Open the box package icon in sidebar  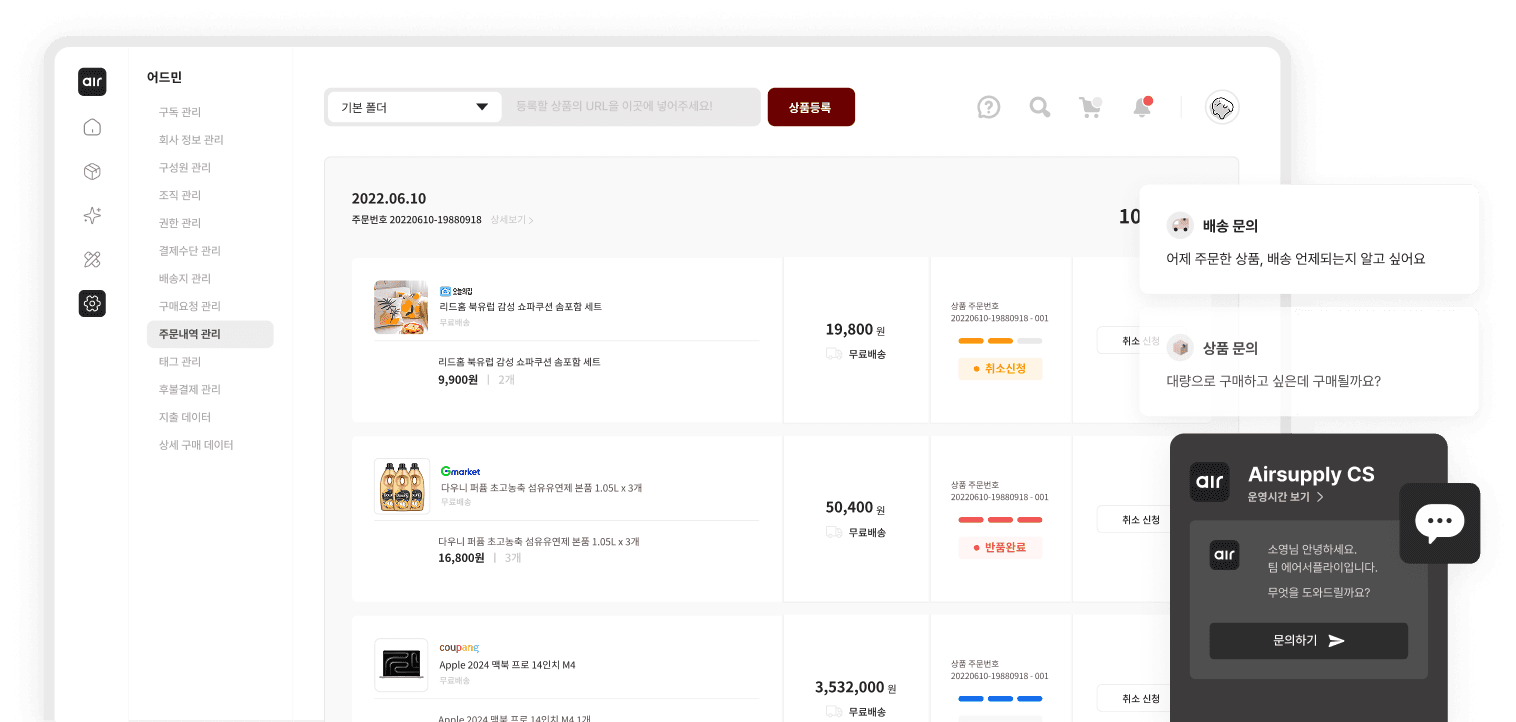pos(92,172)
